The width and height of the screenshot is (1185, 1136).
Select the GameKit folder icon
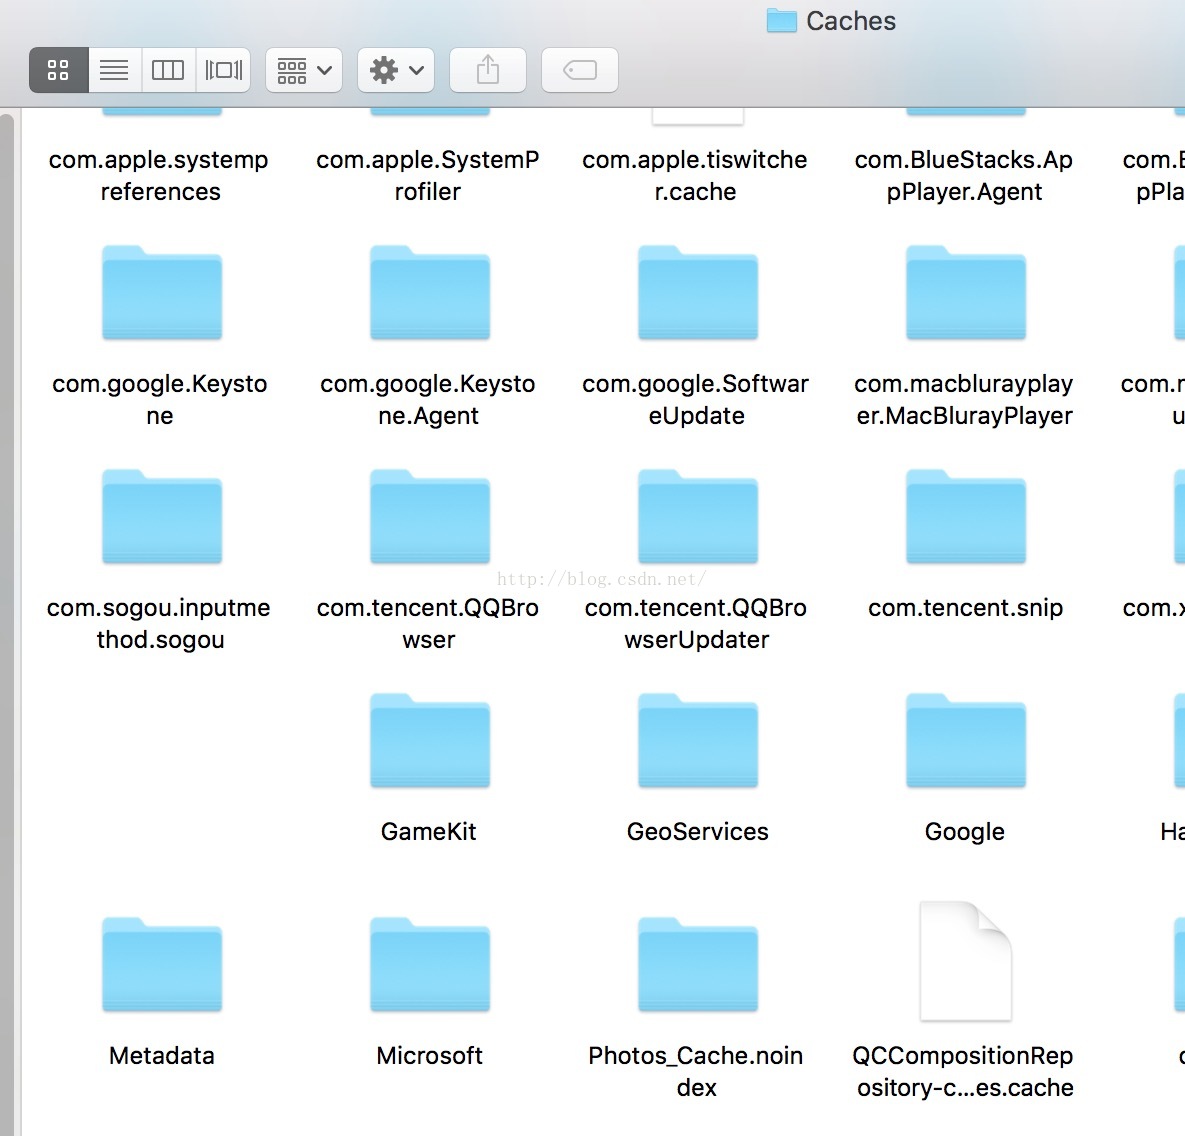coord(430,741)
